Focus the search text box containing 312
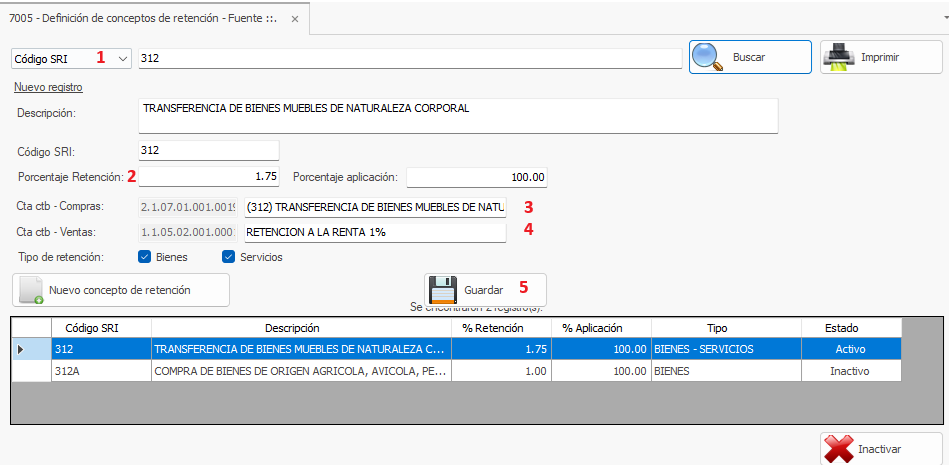 pyautogui.click(x=410, y=59)
